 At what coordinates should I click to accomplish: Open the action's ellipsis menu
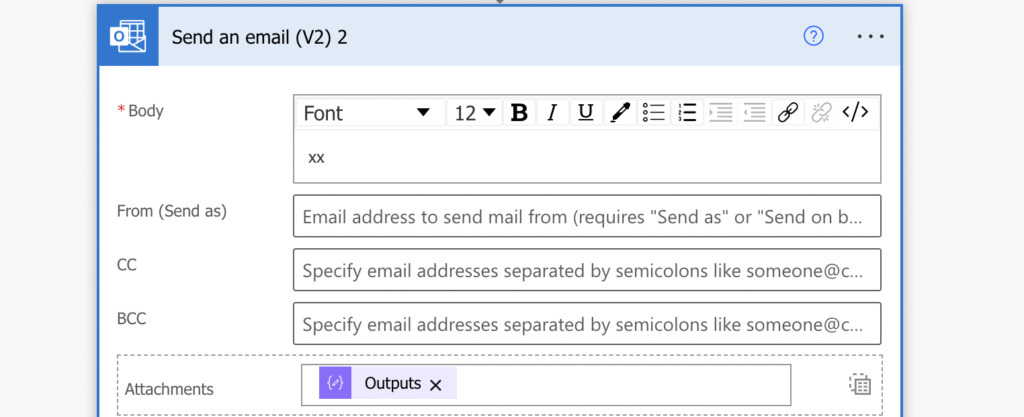pyautogui.click(x=871, y=37)
